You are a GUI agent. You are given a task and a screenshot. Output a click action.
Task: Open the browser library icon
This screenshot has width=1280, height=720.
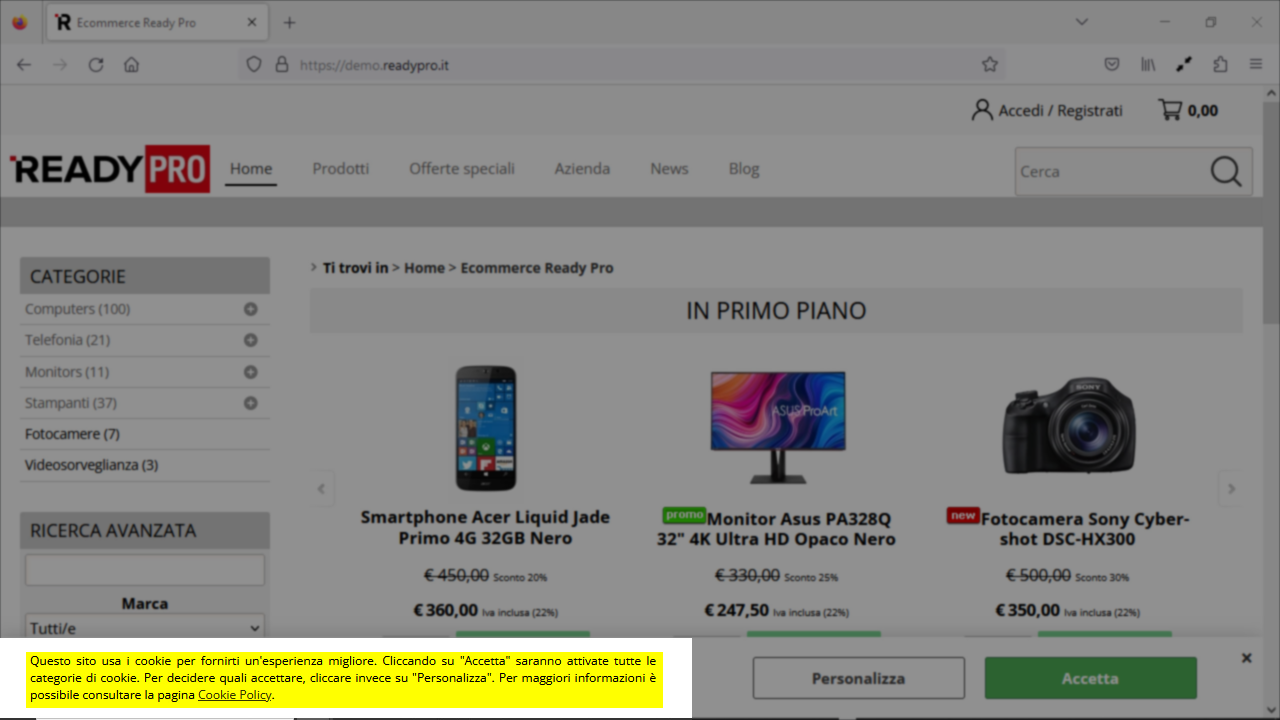pos(1148,64)
